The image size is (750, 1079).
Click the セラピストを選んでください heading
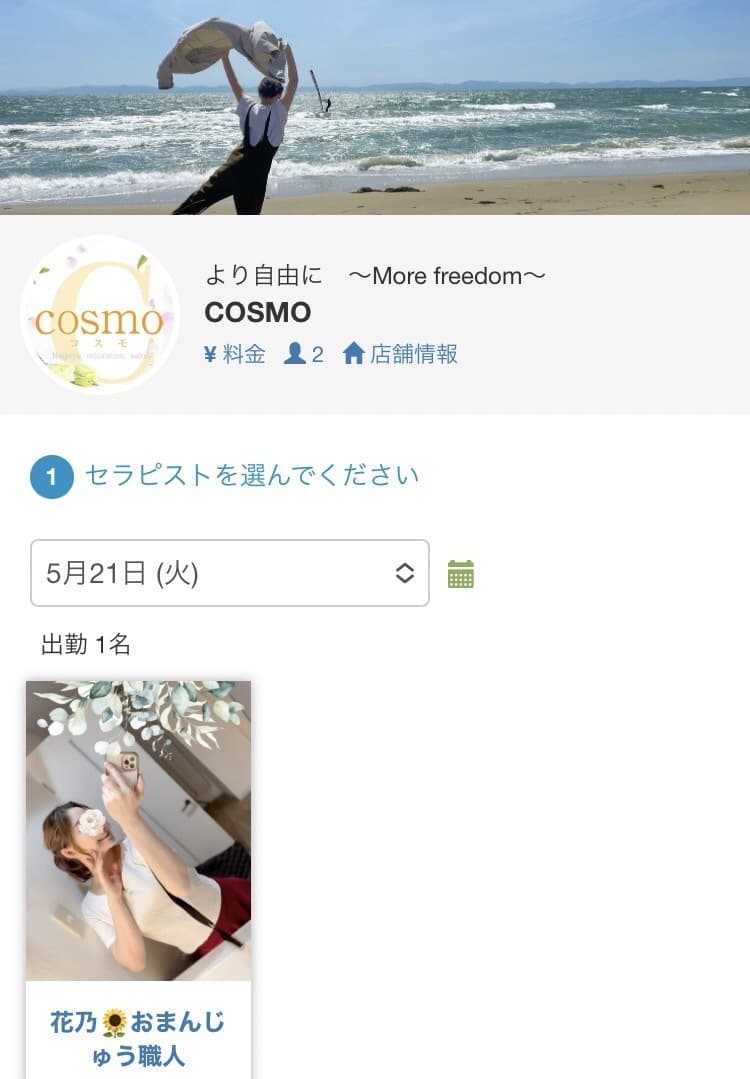tap(252, 476)
